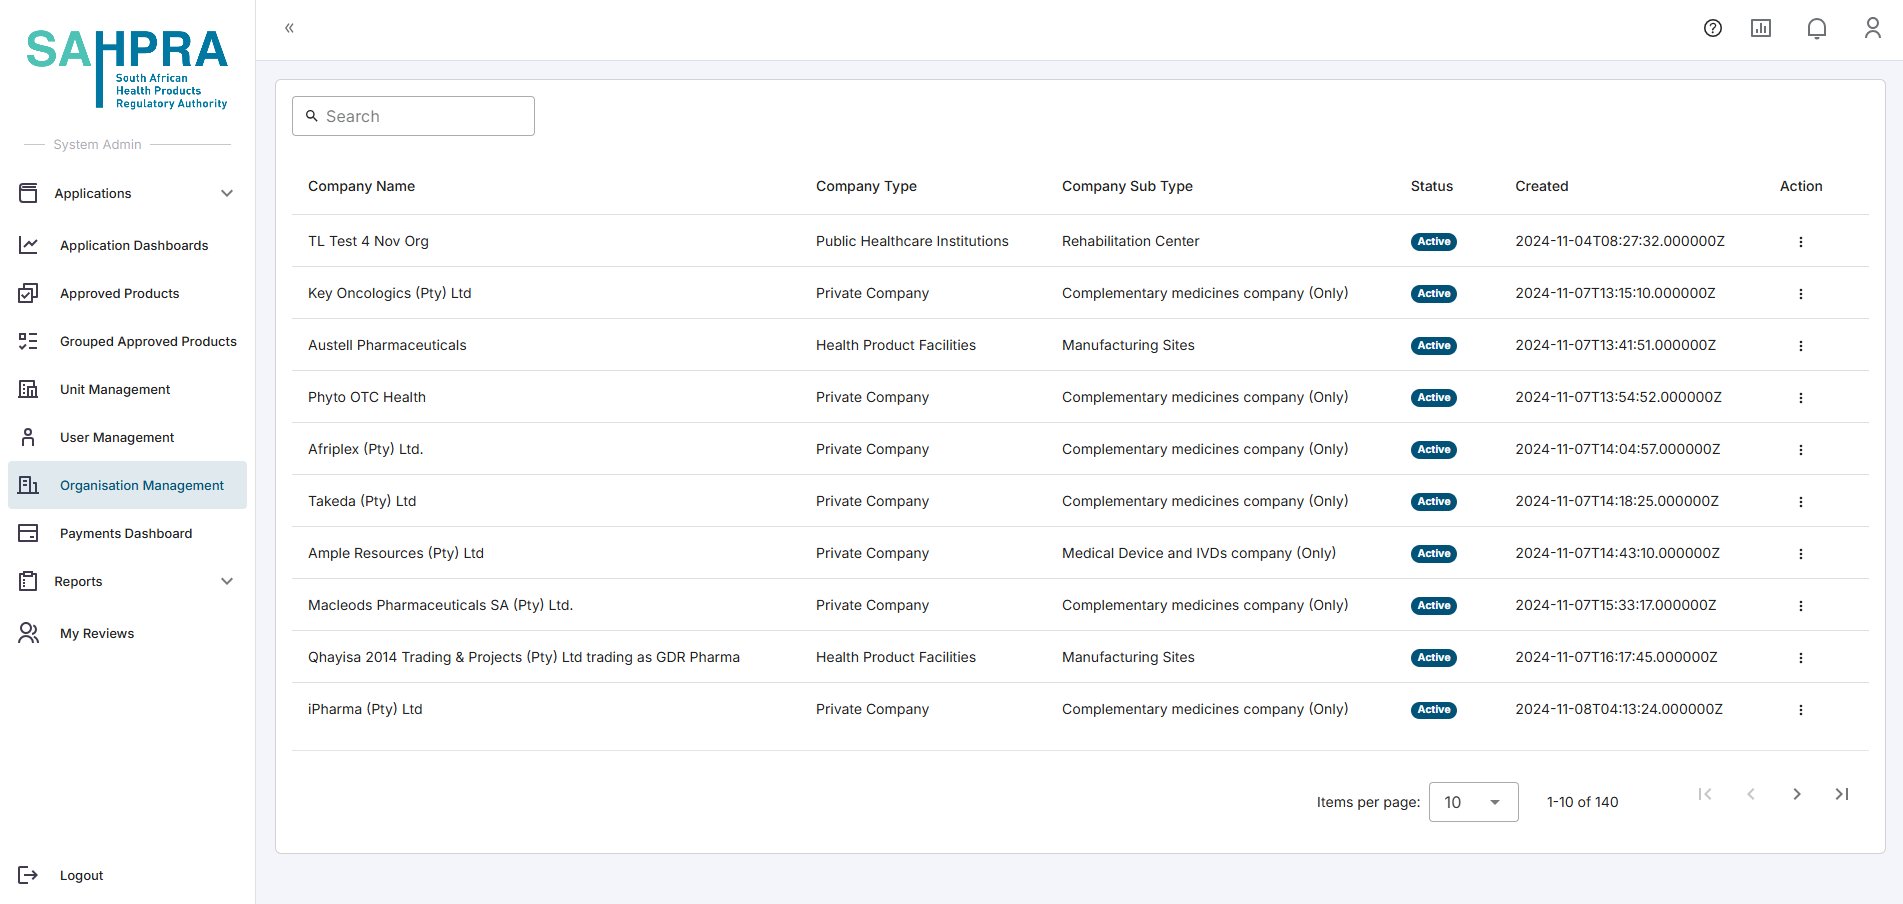Open Unit Management page
The height and width of the screenshot is (904, 1903).
point(127,389)
